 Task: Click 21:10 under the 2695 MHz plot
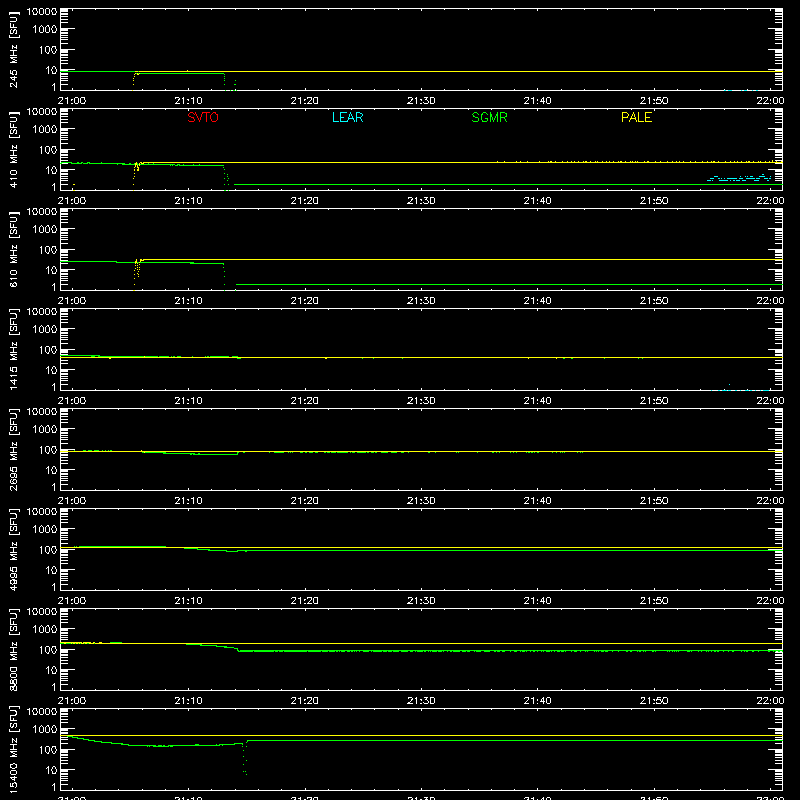[x=188, y=501]
